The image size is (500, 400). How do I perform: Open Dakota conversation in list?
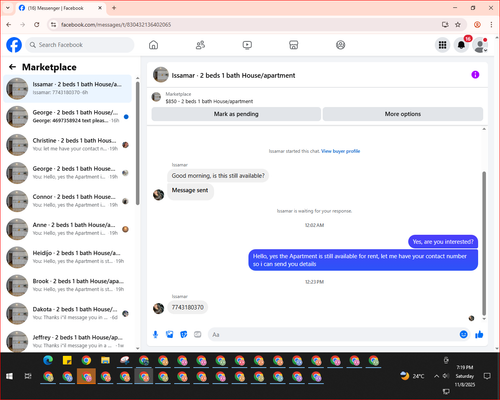point(68,313)
